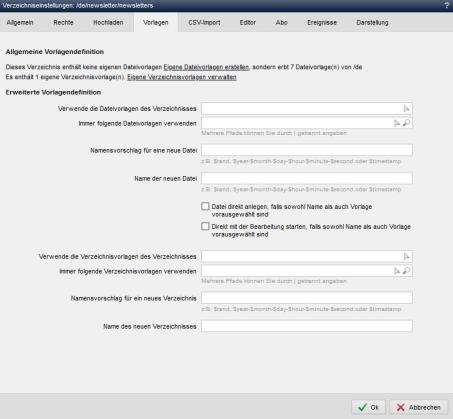Viewport: 453px width, 419px height.
Task: Select the Vorlagen tab
Action: coord(156,22)
